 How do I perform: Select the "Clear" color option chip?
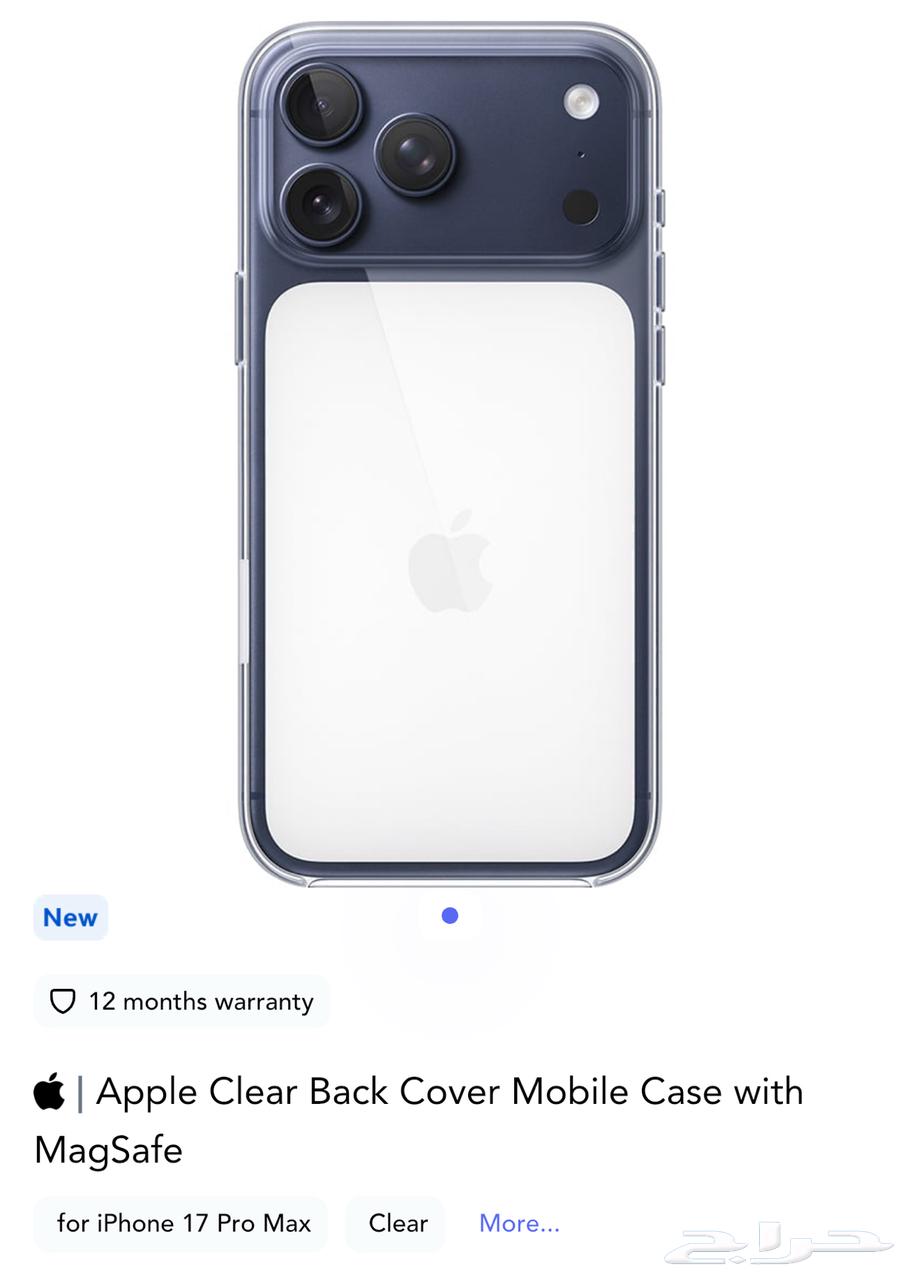pos(396,1223)
